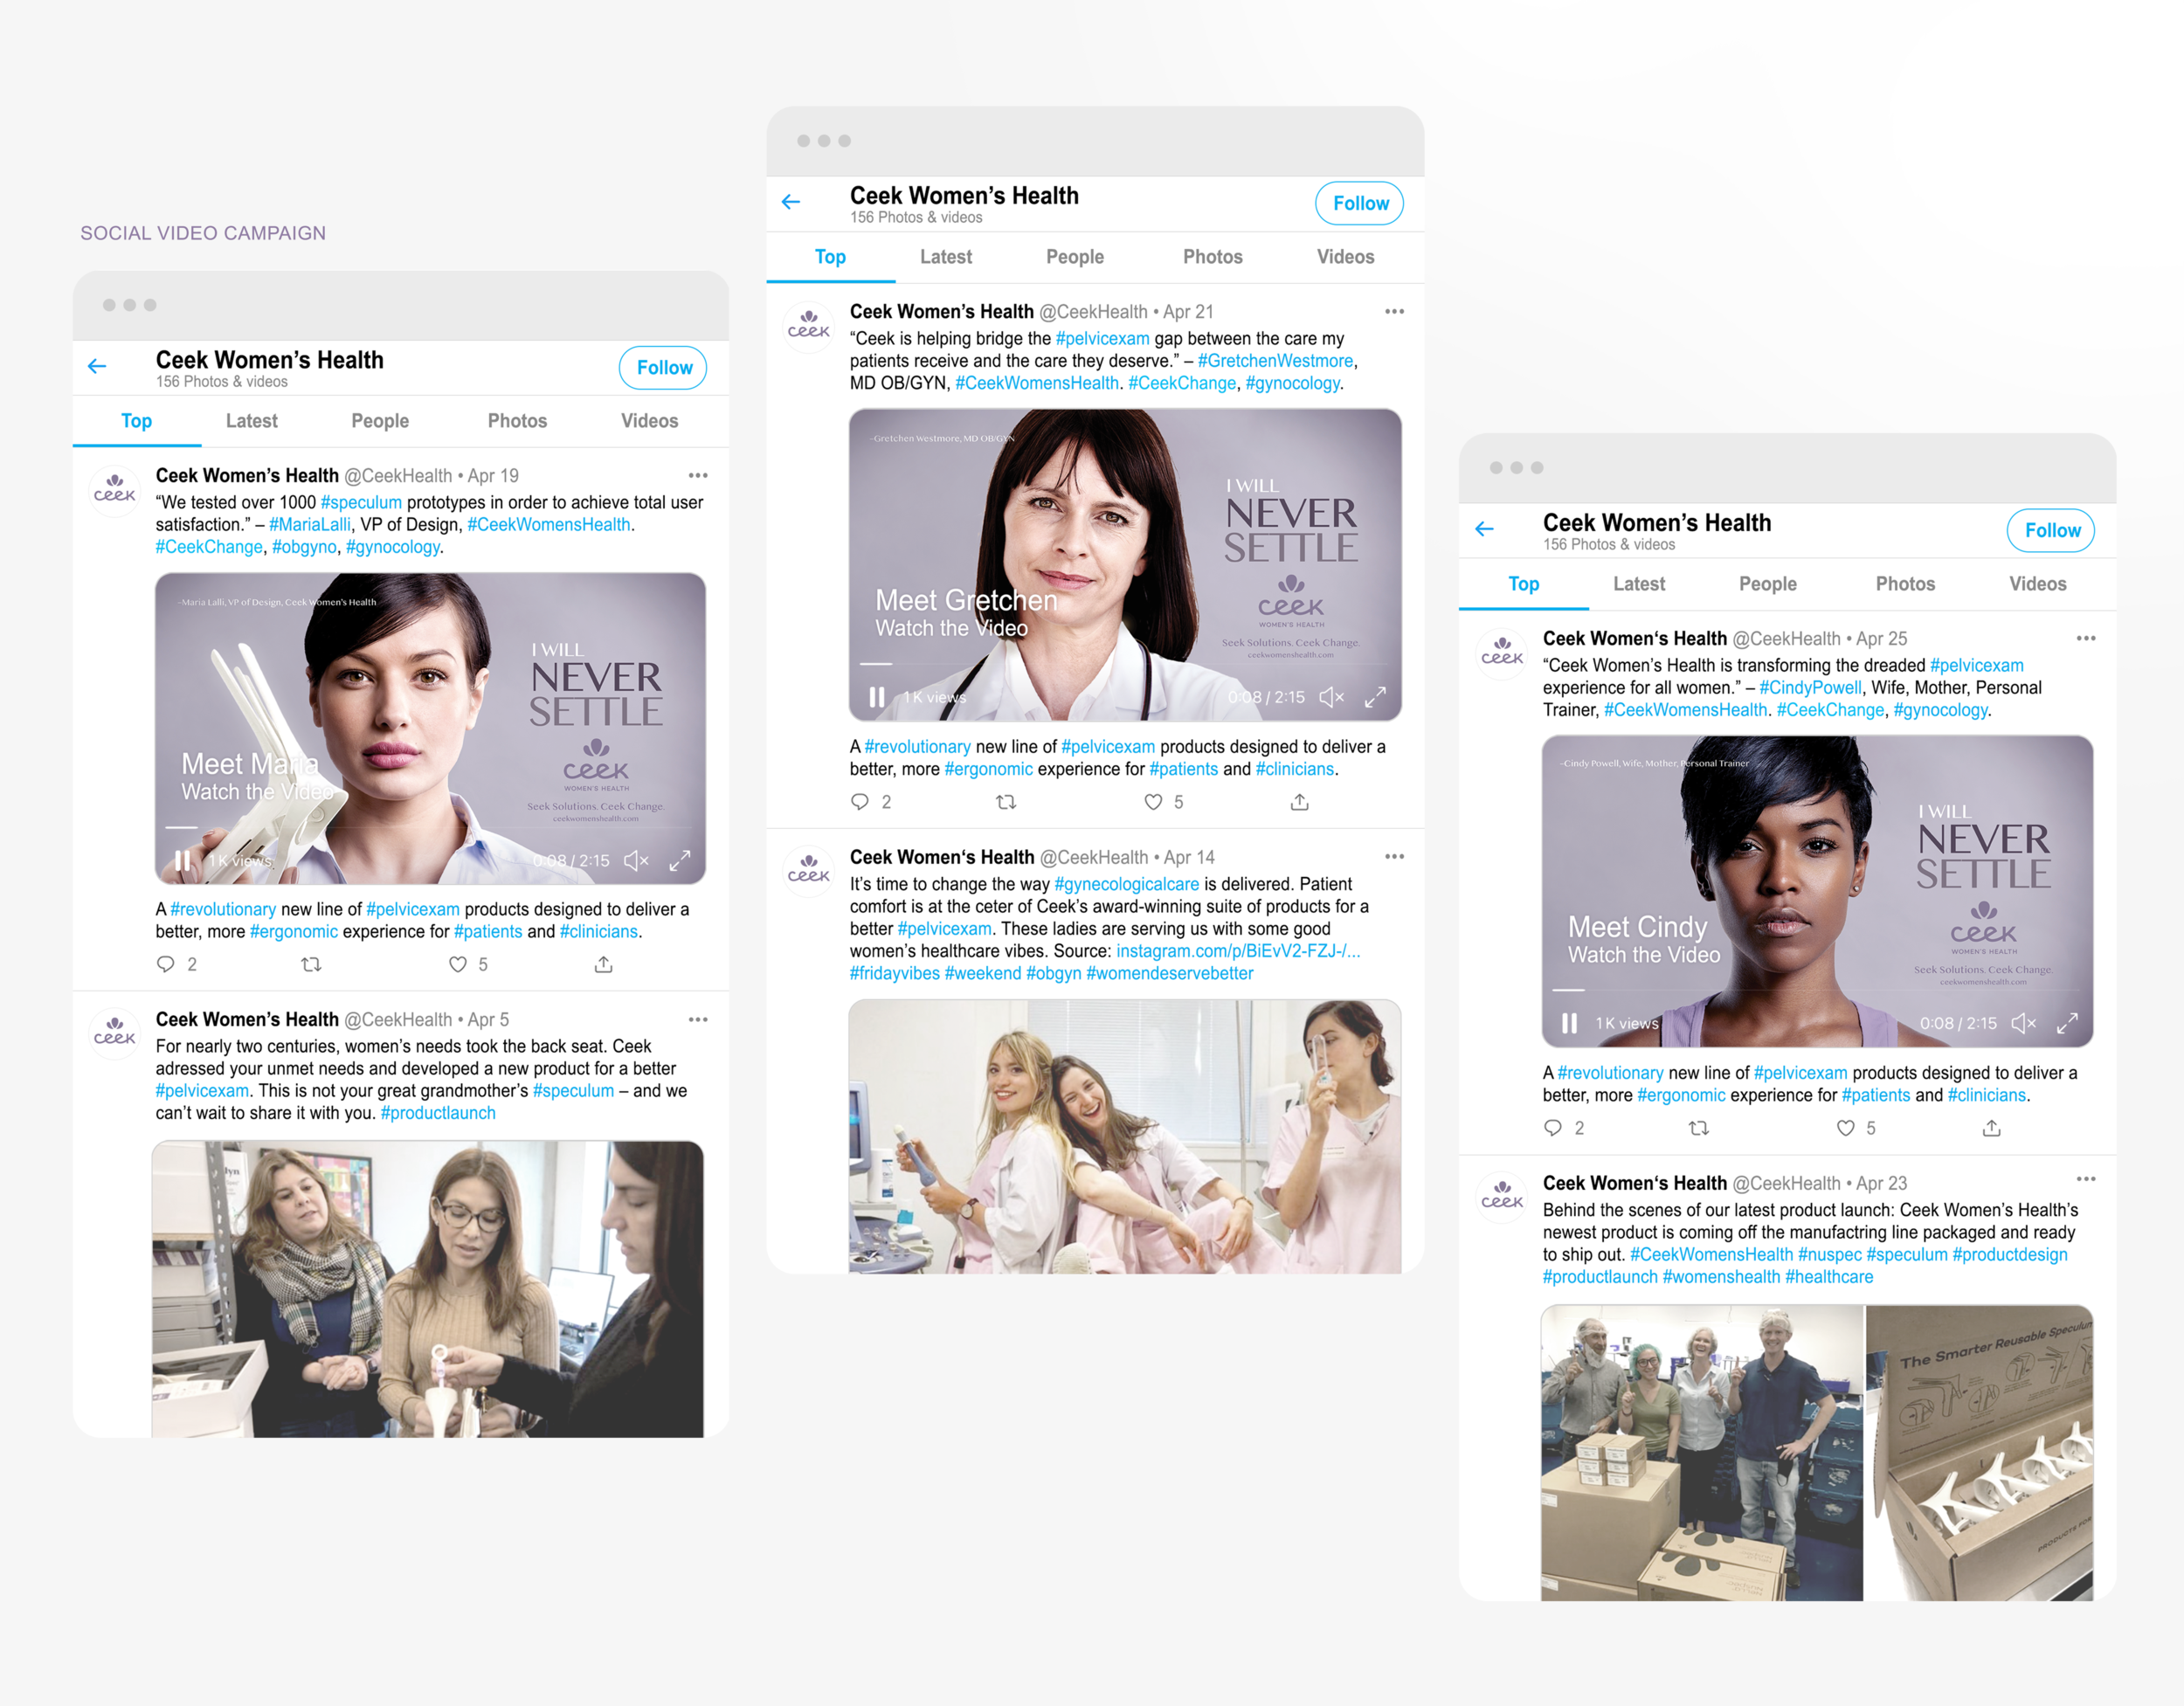Open the more options menu on the Apr 19 tweet
The height and width of the screenshot is (1706, 2184).
click(x=698, y=475)
